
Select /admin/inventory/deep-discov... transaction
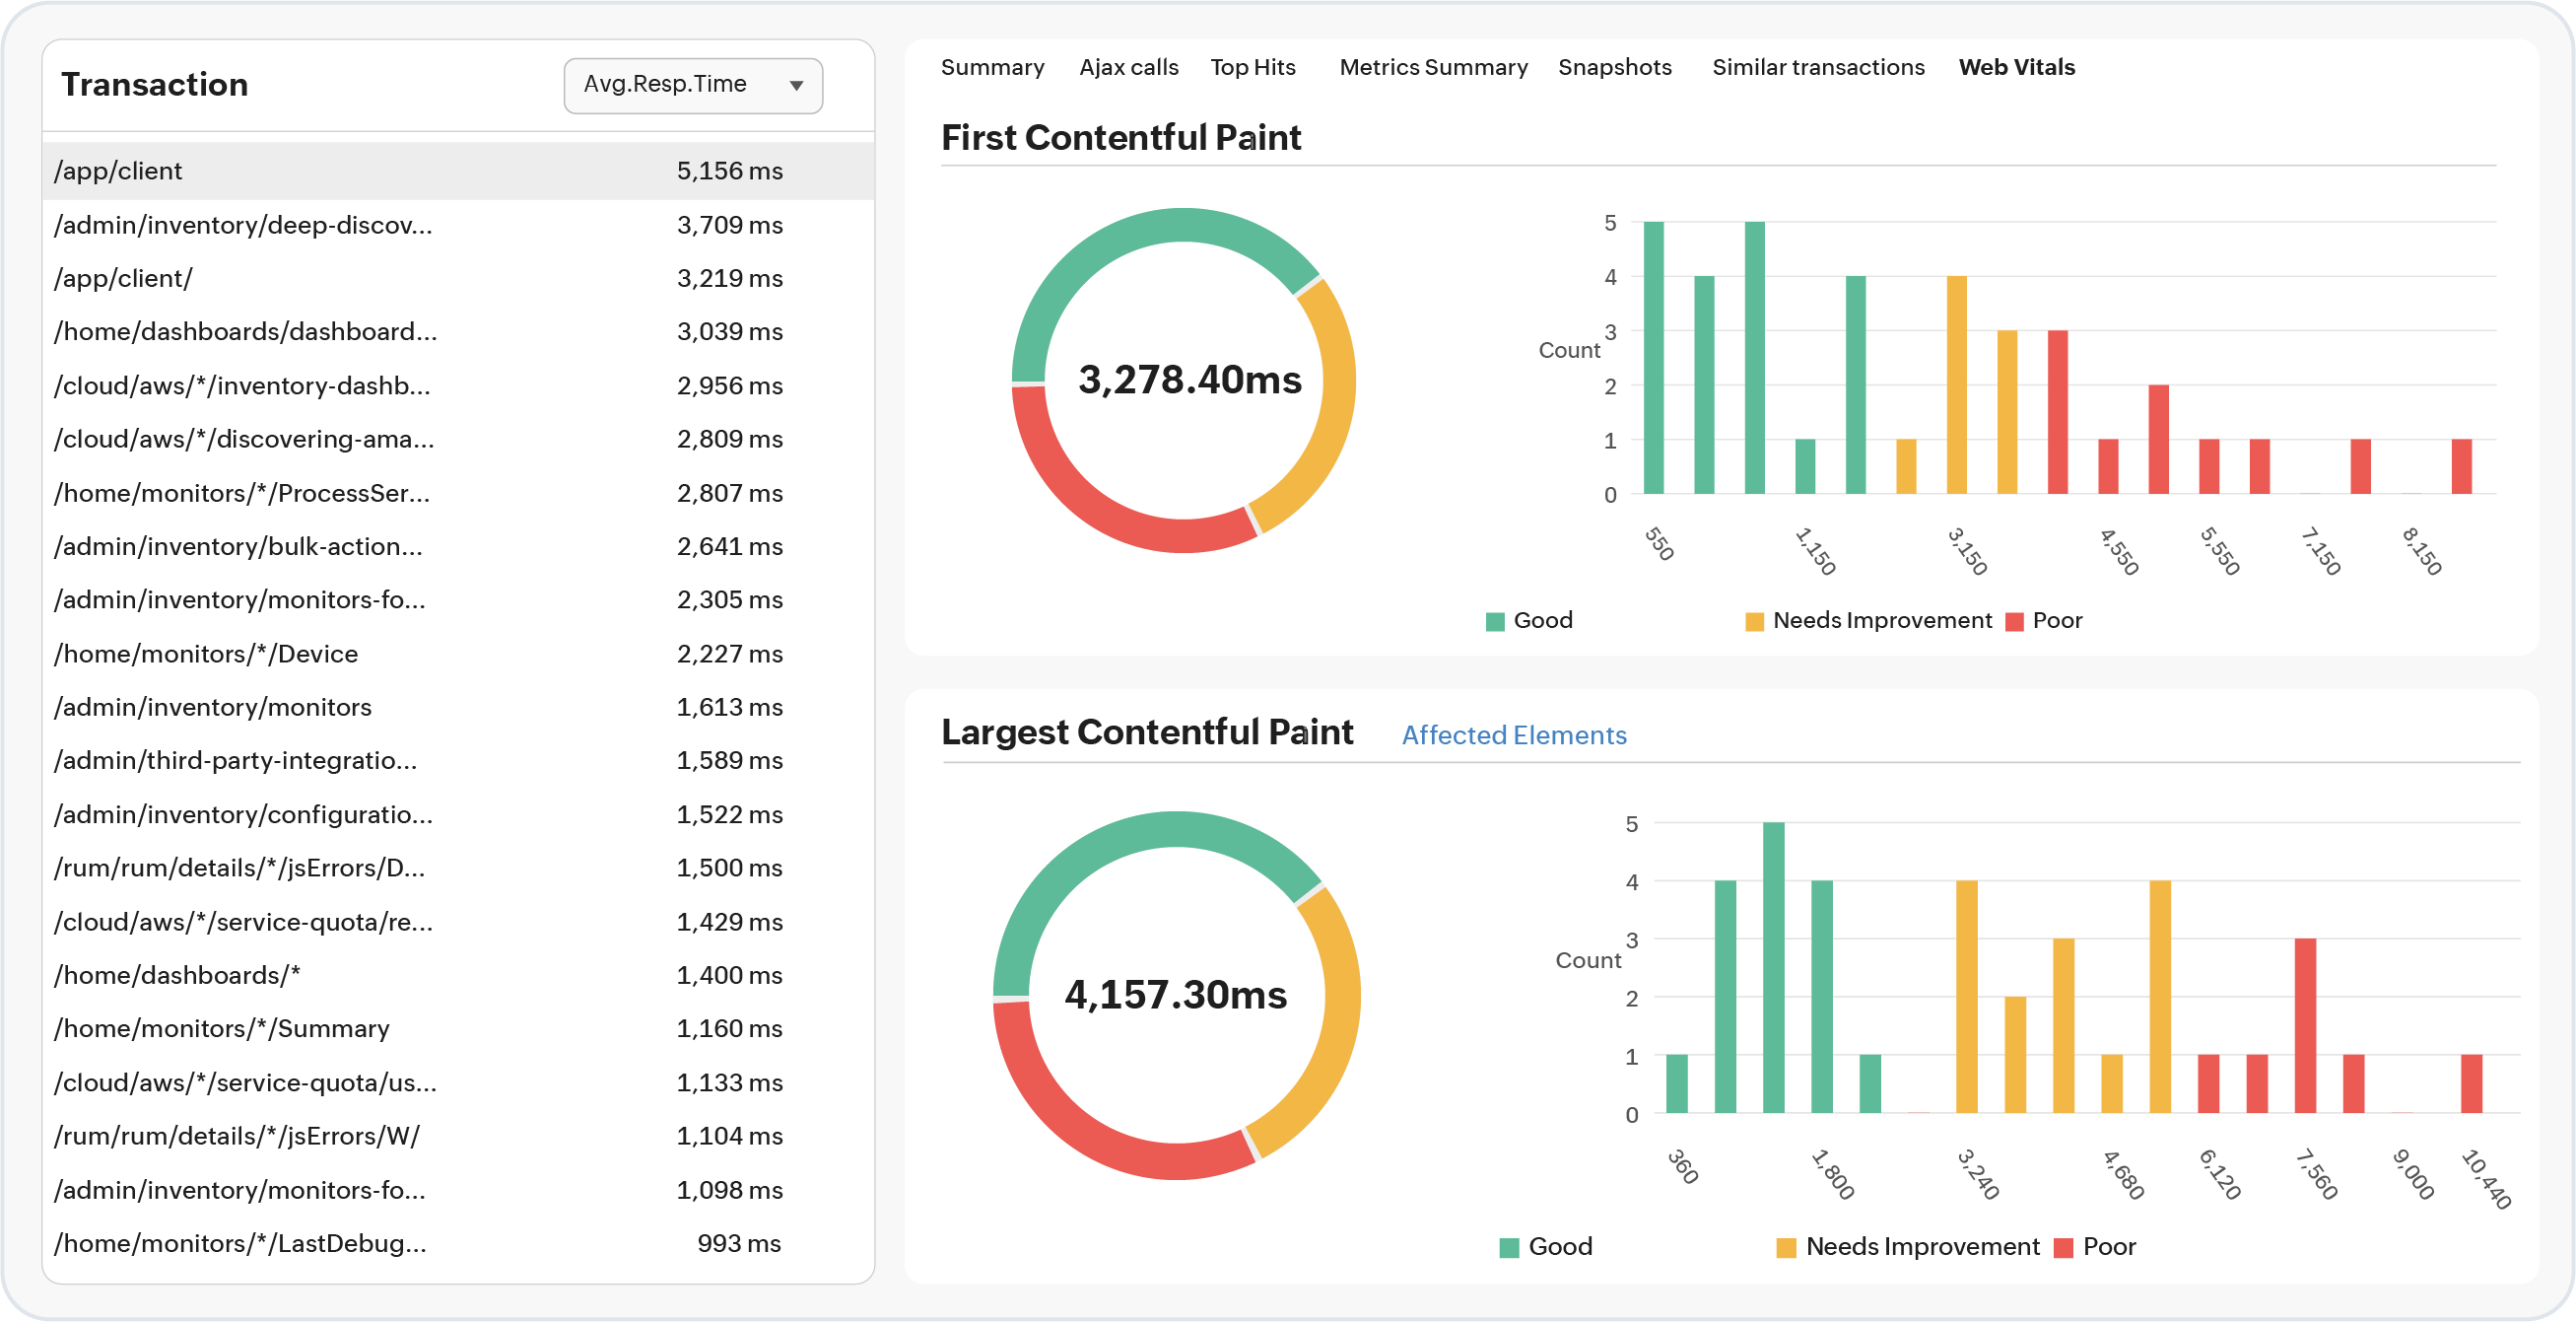point(458,225)
